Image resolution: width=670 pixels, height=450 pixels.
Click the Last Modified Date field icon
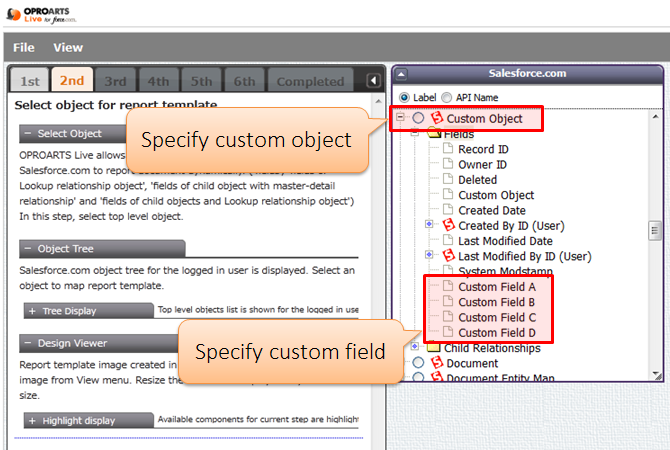point(448,240)
